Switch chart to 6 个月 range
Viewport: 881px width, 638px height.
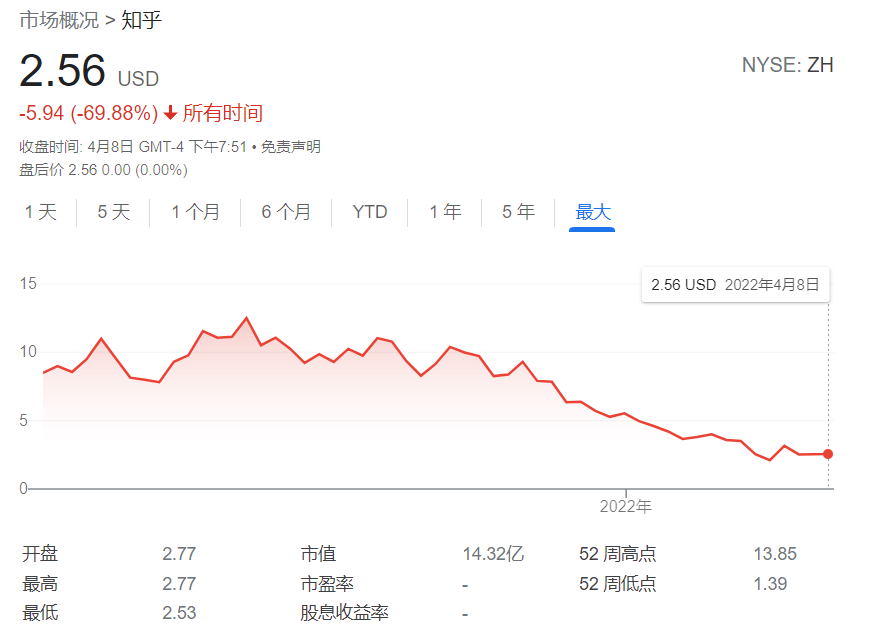click(286, 212)
